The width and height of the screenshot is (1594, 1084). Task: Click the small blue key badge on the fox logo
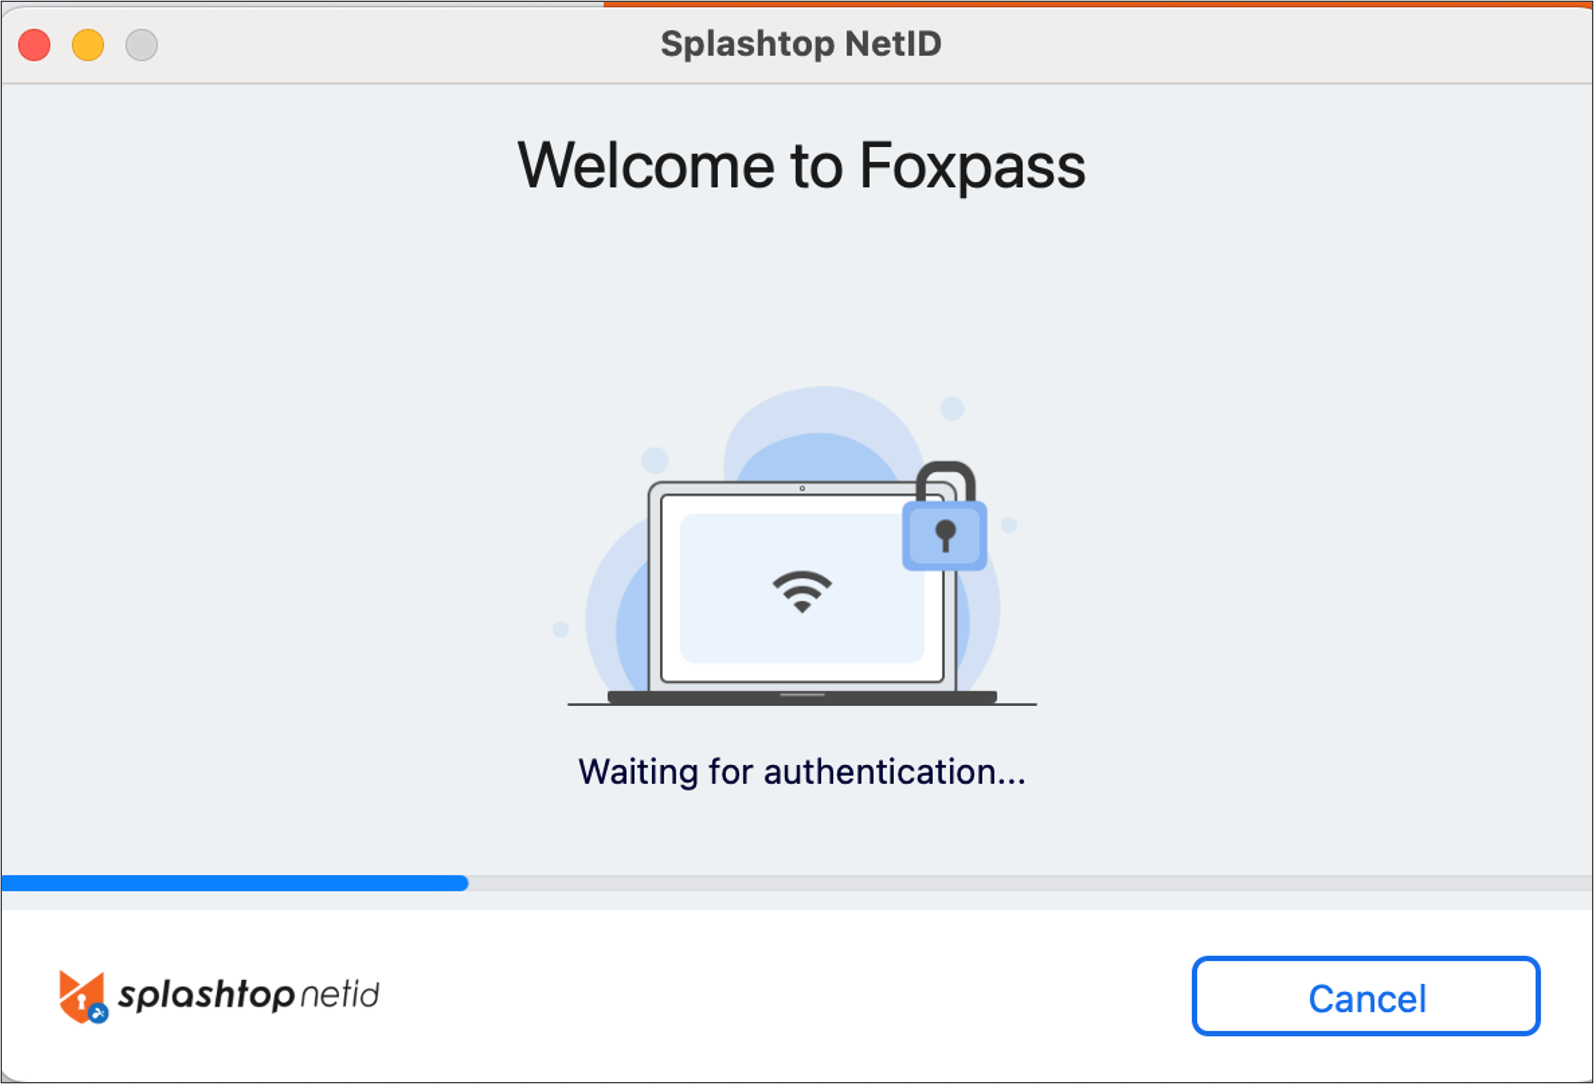click(98, 1014)
